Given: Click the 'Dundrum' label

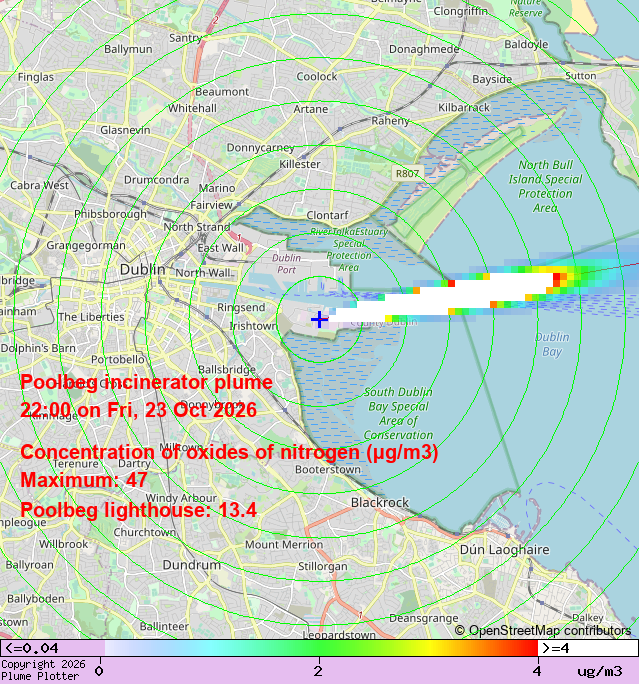Looking at the screenshot, I should tap(191, 565).
